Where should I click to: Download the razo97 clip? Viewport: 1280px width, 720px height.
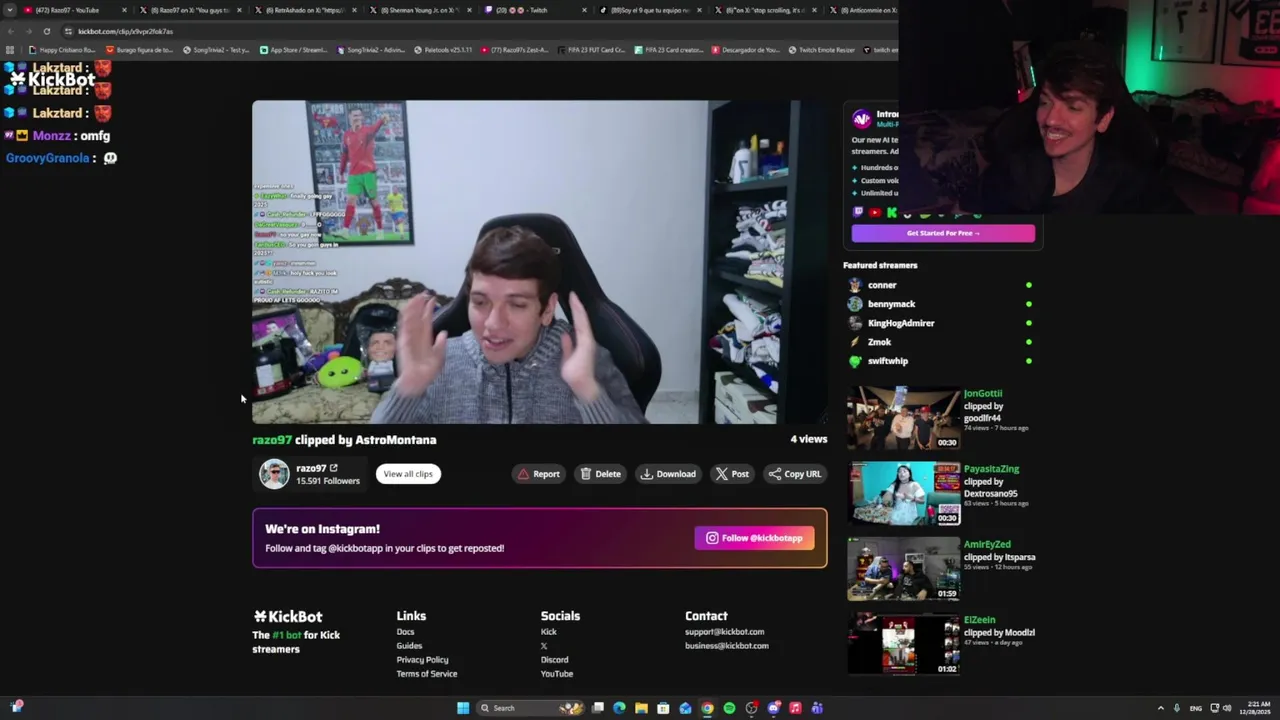point(668,474)
